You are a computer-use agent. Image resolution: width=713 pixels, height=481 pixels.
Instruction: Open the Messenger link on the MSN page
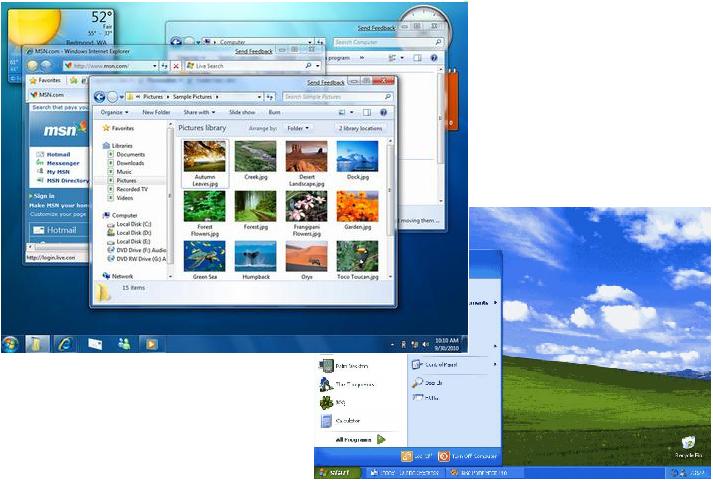point(63,163)
